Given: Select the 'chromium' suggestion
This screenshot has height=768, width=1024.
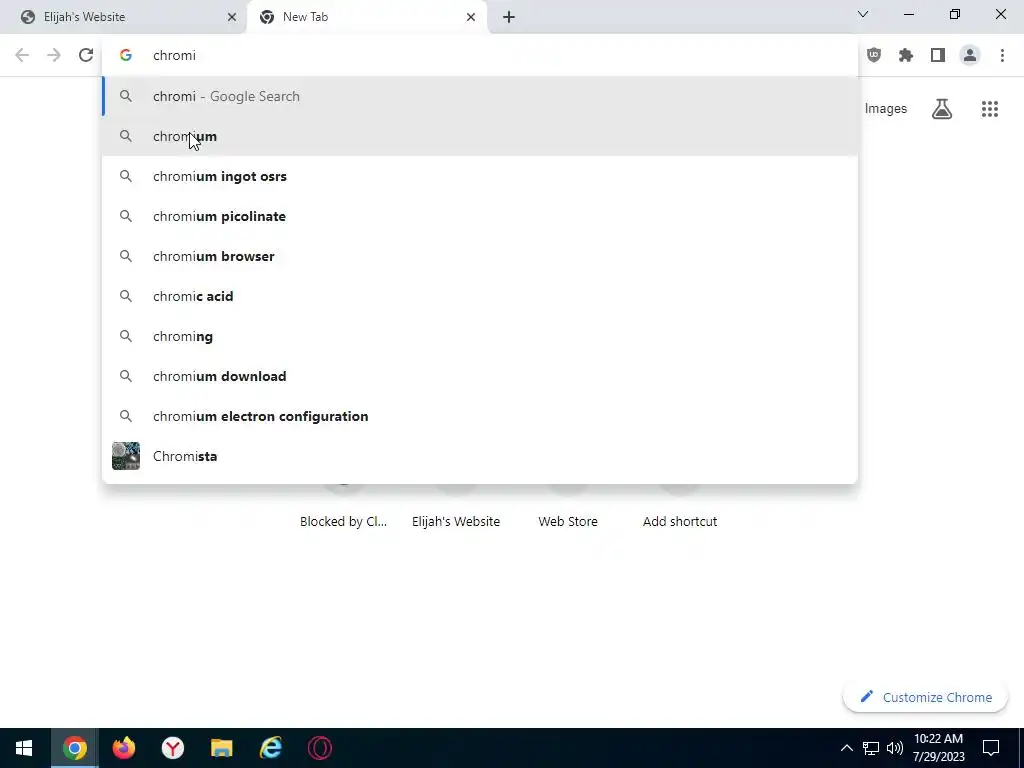Looking at the screenshot, I should (x=480, y=136).
